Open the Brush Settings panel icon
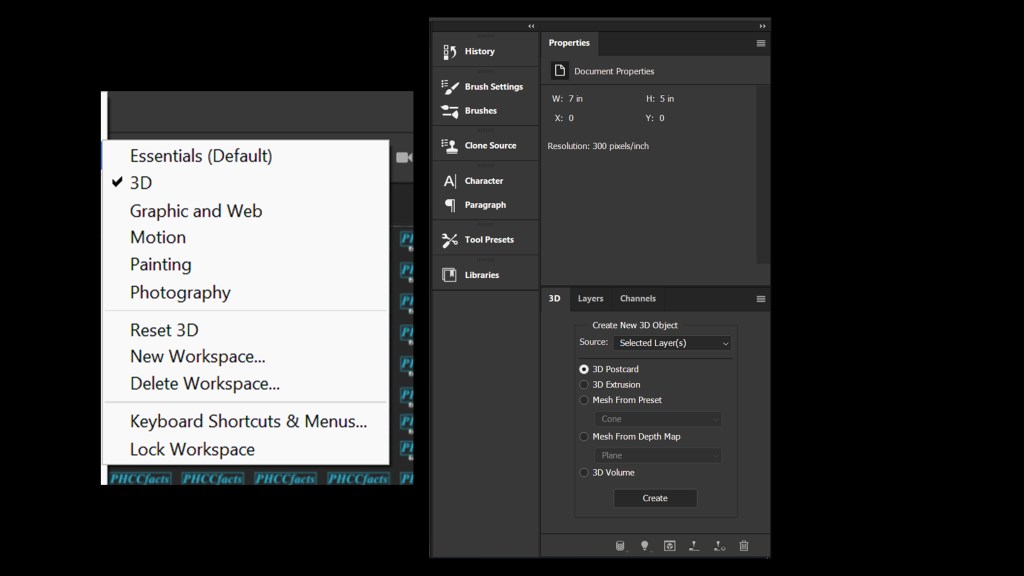The width and height of the screenshot is (1024, 576). click(x=450, y=87)
